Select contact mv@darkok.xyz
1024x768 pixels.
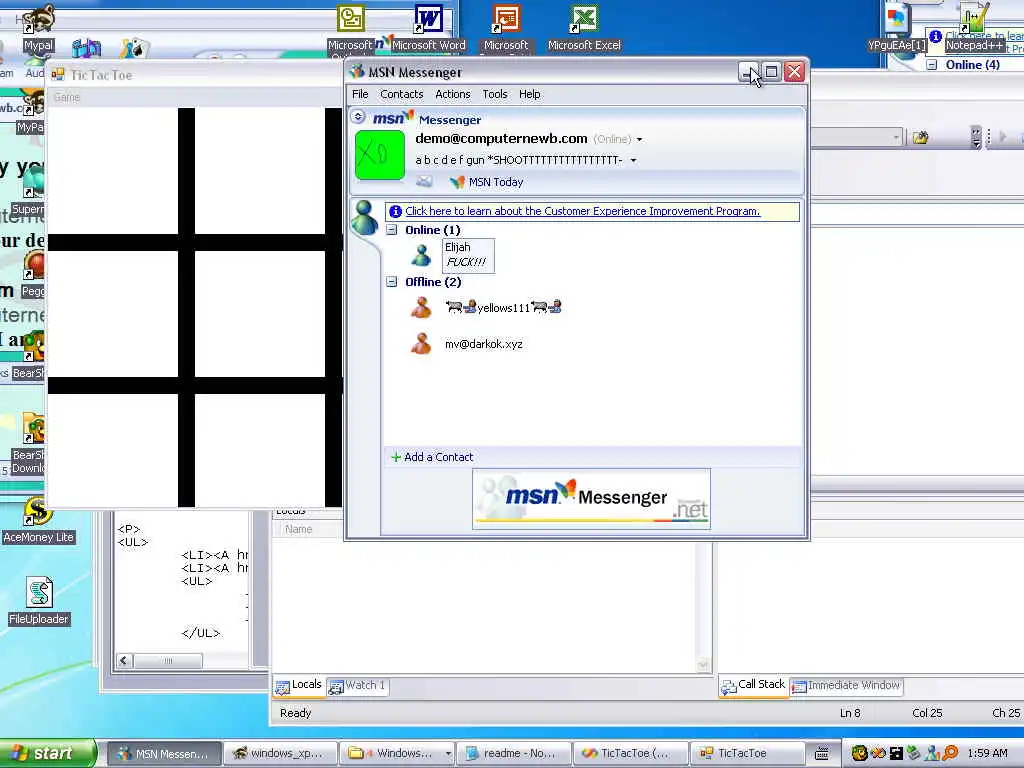click(483, 344)
